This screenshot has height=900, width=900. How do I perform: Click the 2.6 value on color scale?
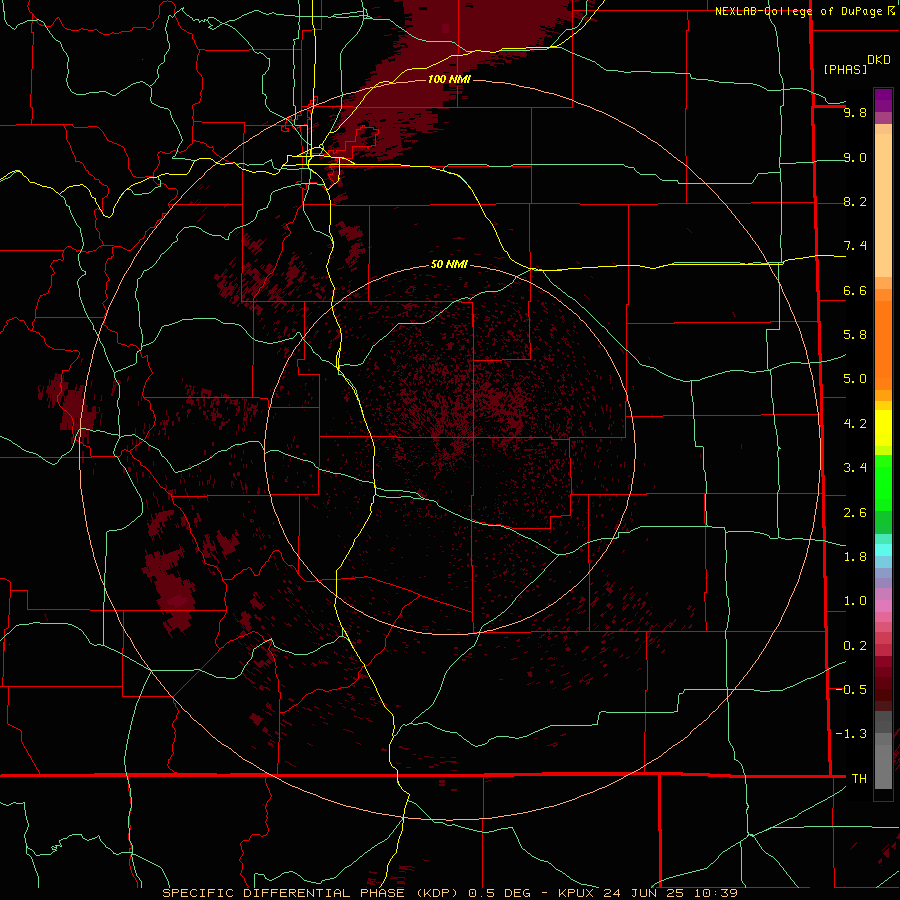tap(855, 513)
